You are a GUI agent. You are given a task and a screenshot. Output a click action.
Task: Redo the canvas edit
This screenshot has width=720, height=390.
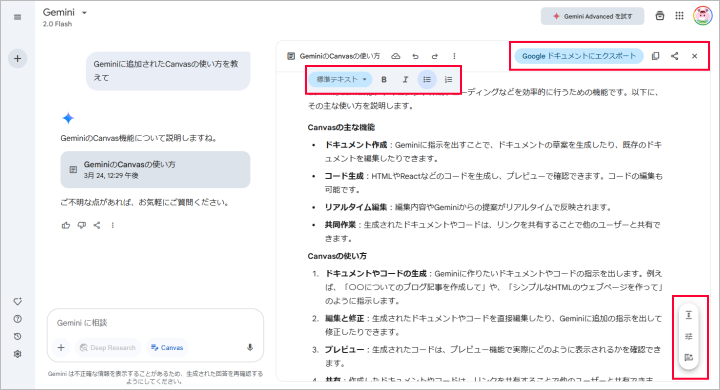tap(434, 56)
